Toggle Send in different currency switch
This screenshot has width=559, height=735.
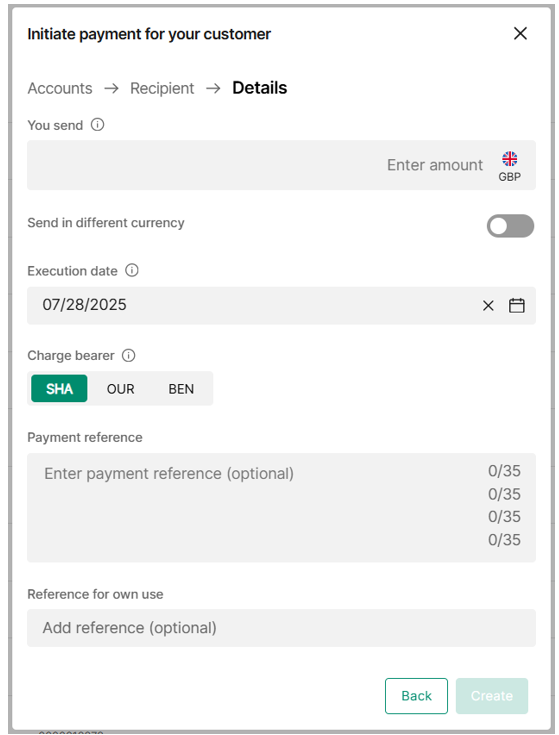510,226
